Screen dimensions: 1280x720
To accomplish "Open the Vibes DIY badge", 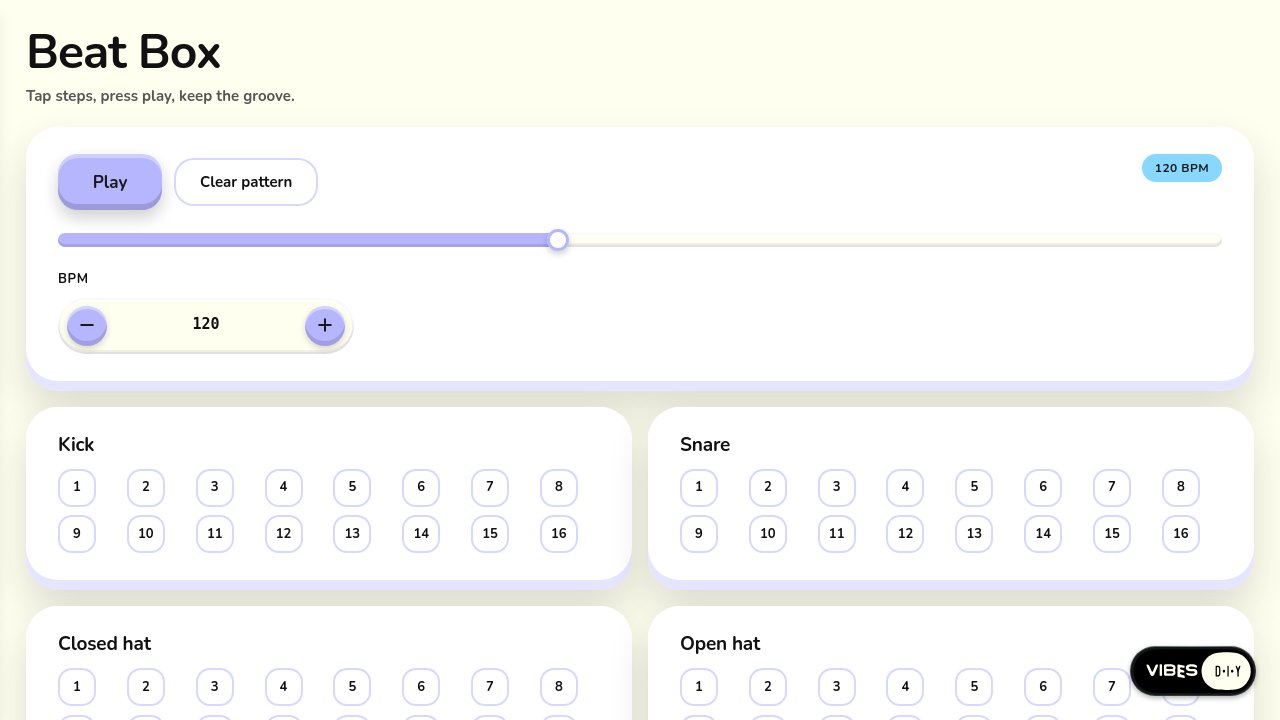I will point(1193,671).
